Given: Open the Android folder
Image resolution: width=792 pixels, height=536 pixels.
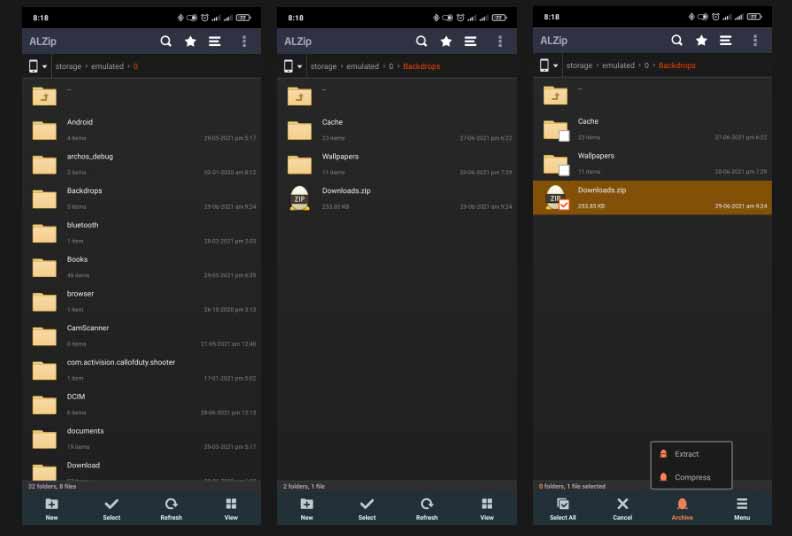Looking at the screenshot, I should [141, 129].
